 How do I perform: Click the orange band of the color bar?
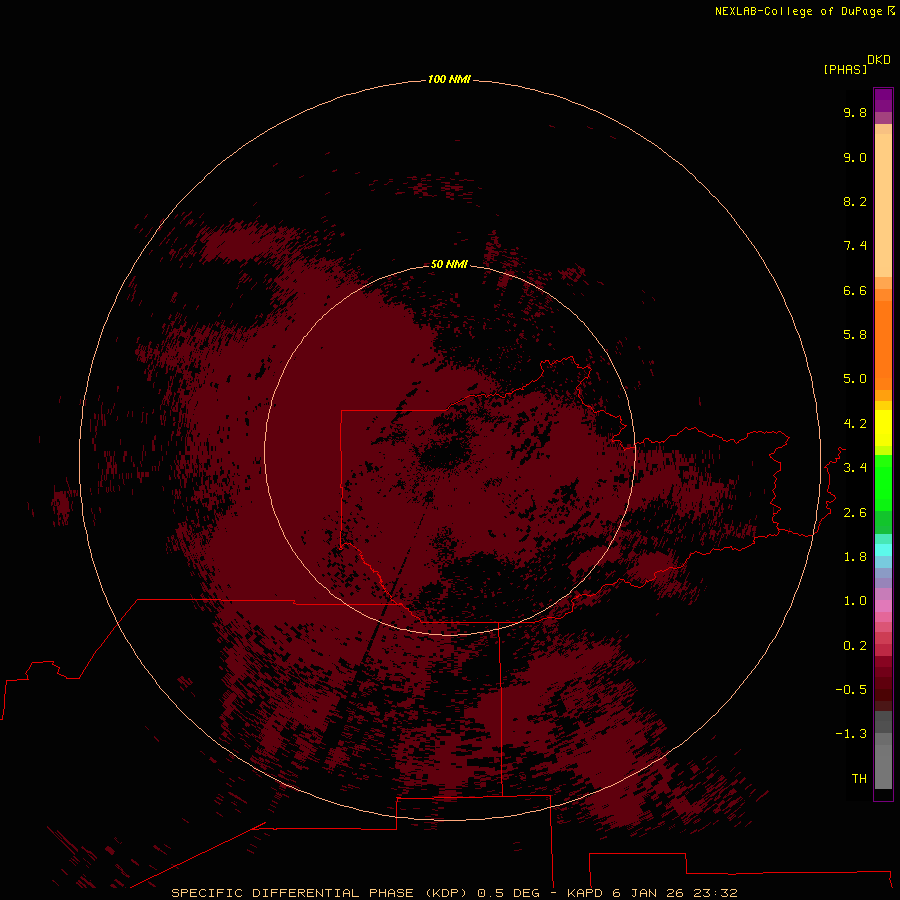click(x=883, y=344)
